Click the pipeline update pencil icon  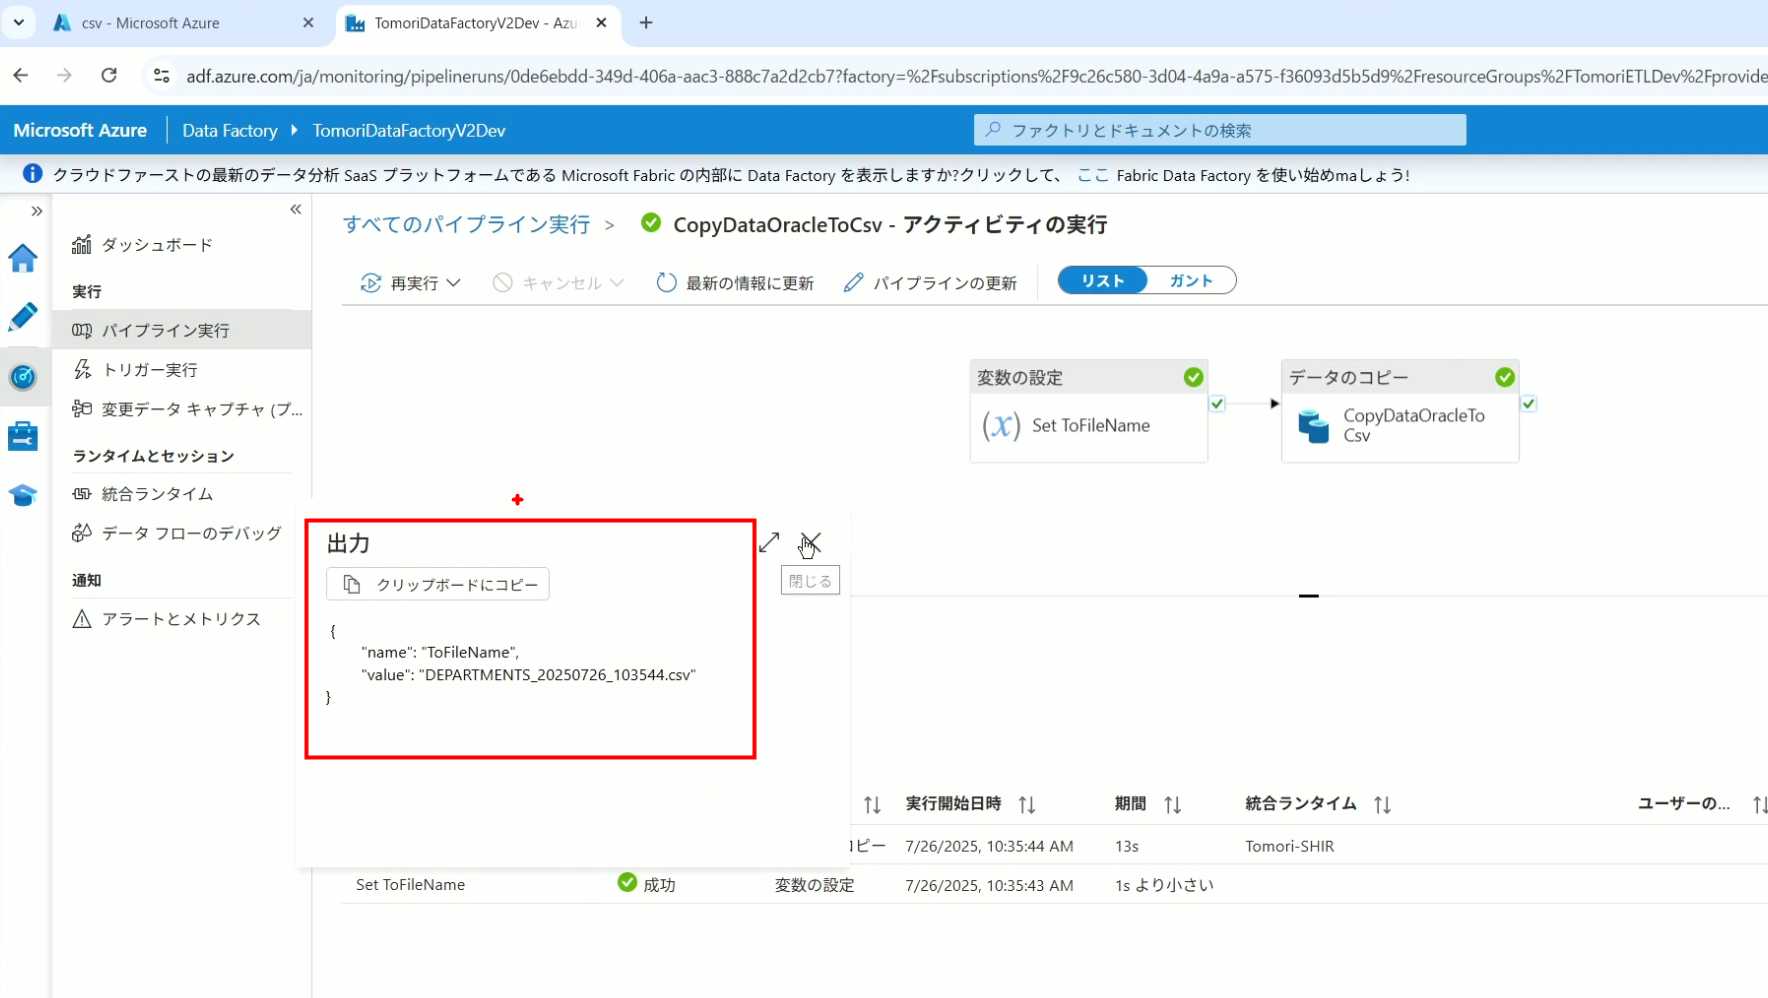(x=853, y=283)
